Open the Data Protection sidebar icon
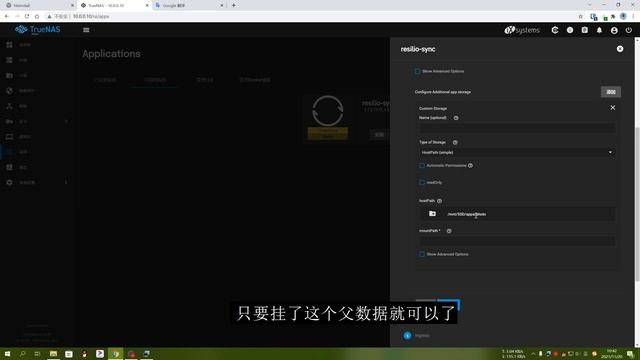The image size is (640, 360). click(9, 91)
